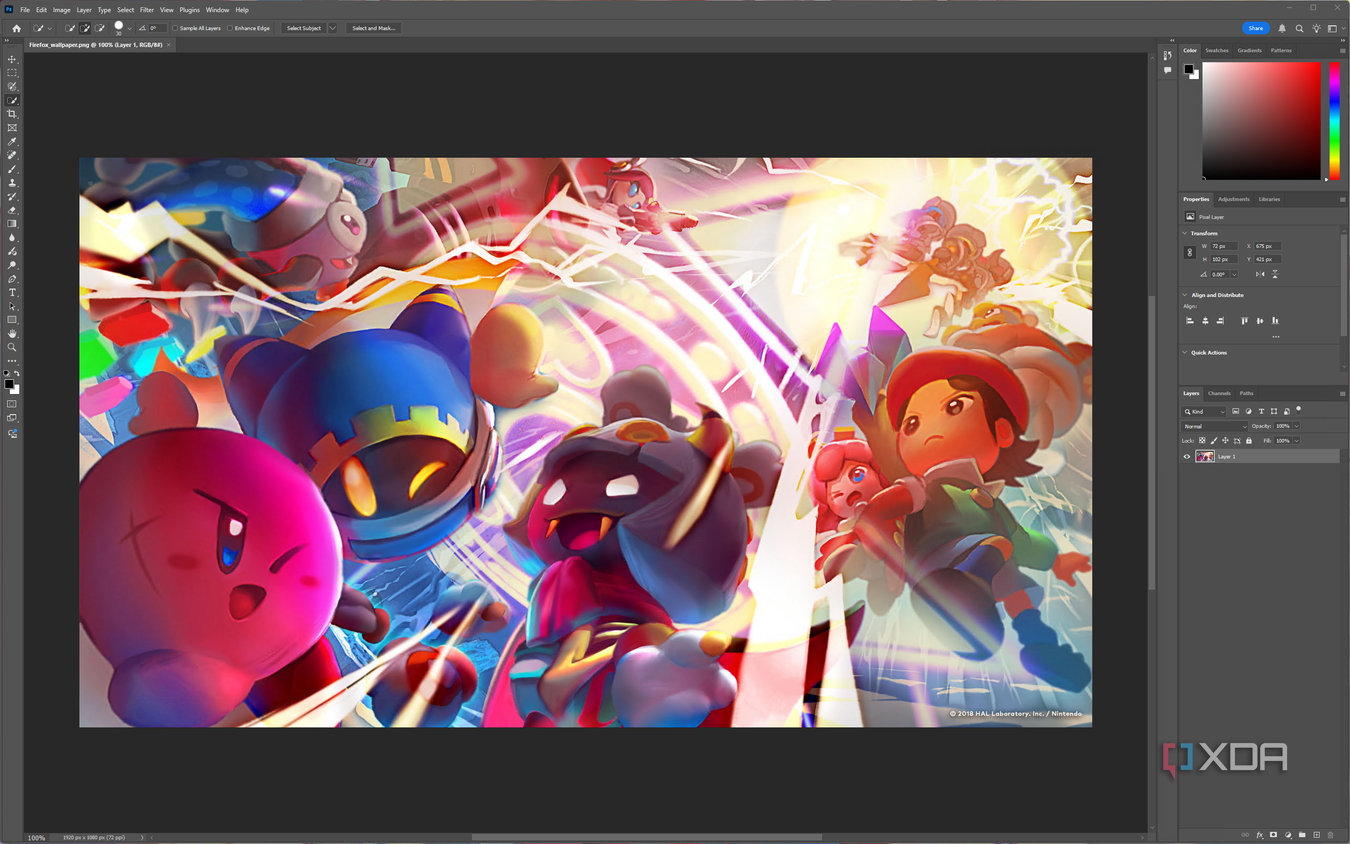The width and height of the screenshot is (1350, 844).
Task: Select the Crop tool
Action: pos(12,114)
